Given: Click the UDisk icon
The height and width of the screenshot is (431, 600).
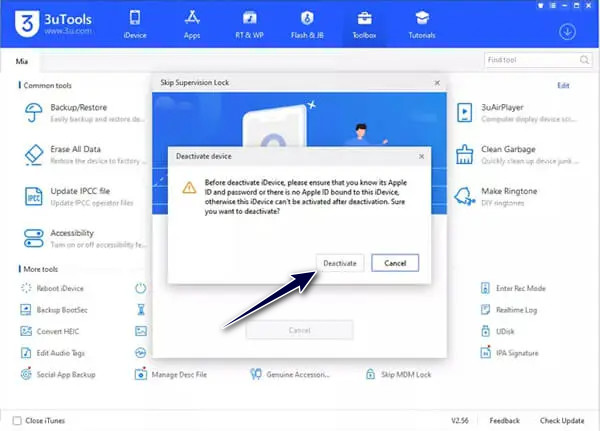Looking at the screenshot, I should coord(485,331).
